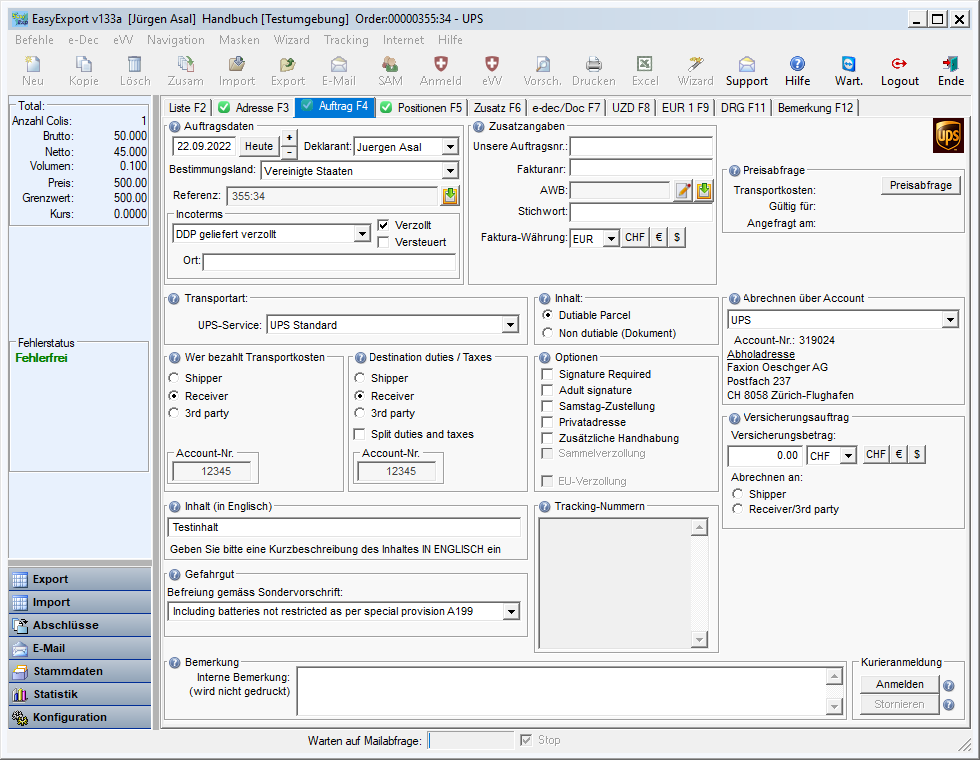
Task: Select Non dutiable (Dokument) radio button
Action: (547, 333)
